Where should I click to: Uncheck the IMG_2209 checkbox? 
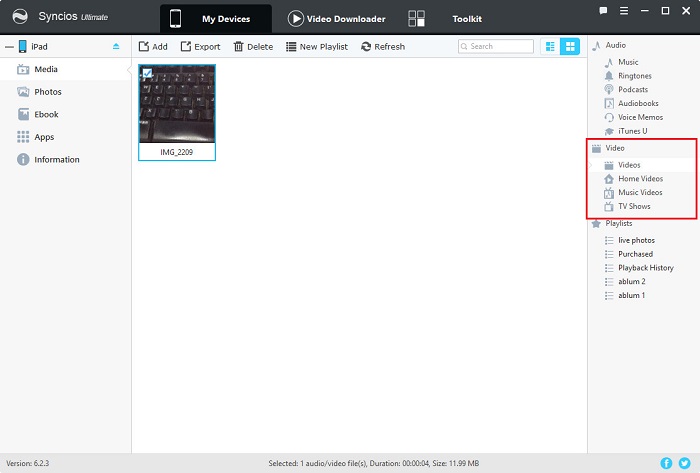coord(147,73)
